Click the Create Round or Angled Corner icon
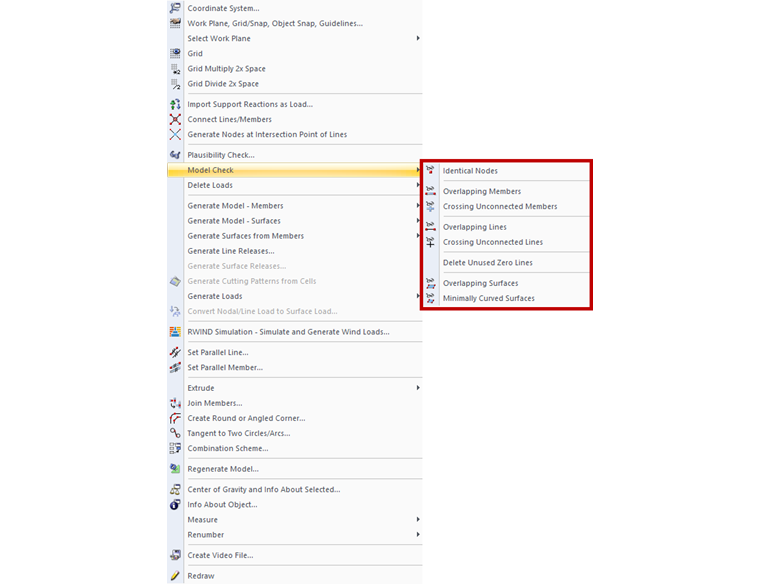 click(175, 418)
